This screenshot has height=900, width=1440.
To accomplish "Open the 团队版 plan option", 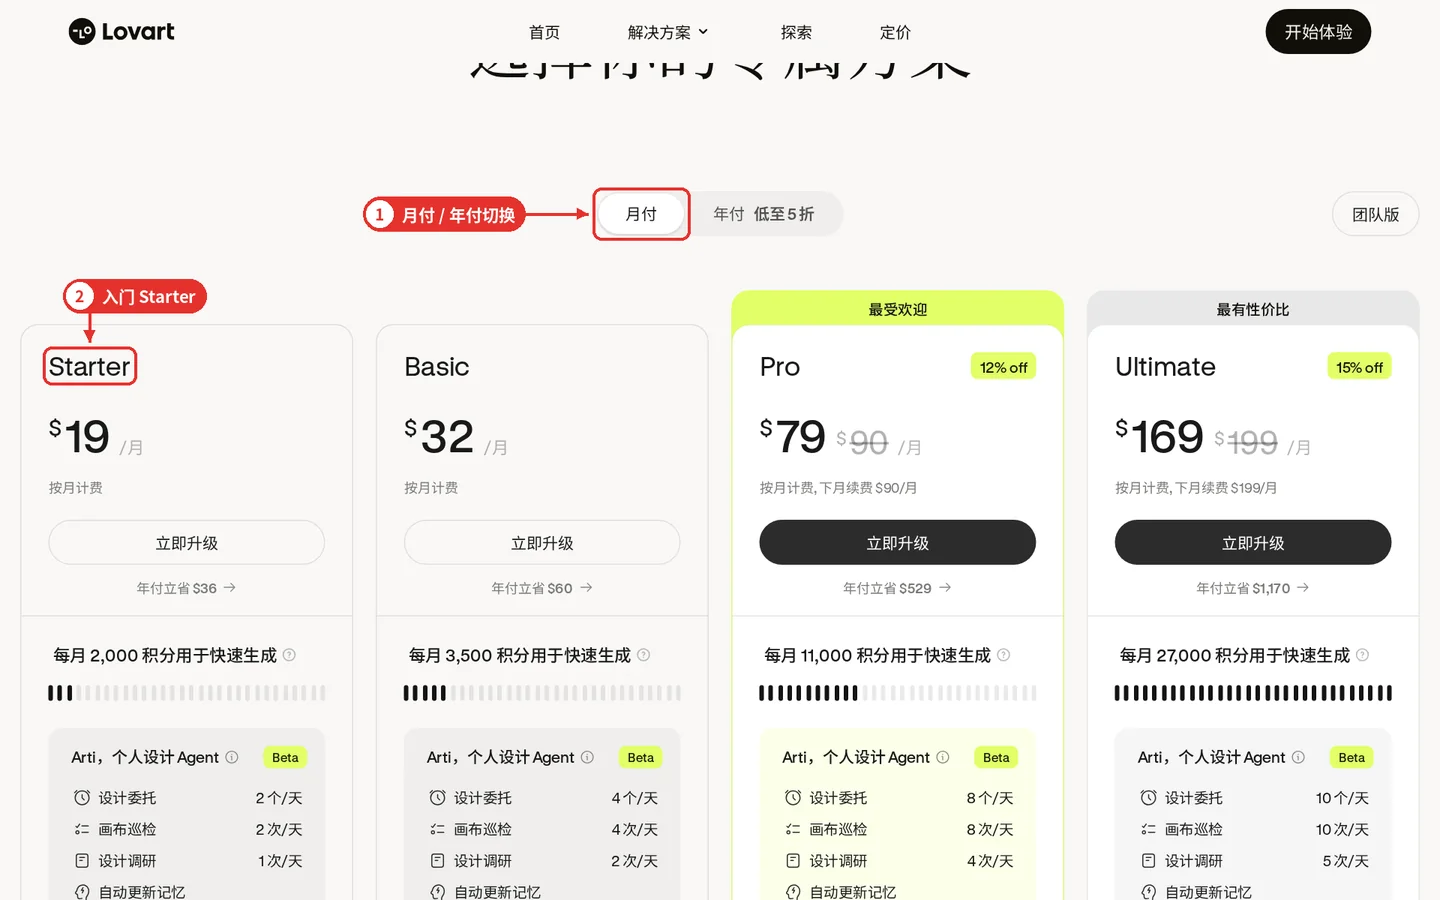I will 1375,214.
